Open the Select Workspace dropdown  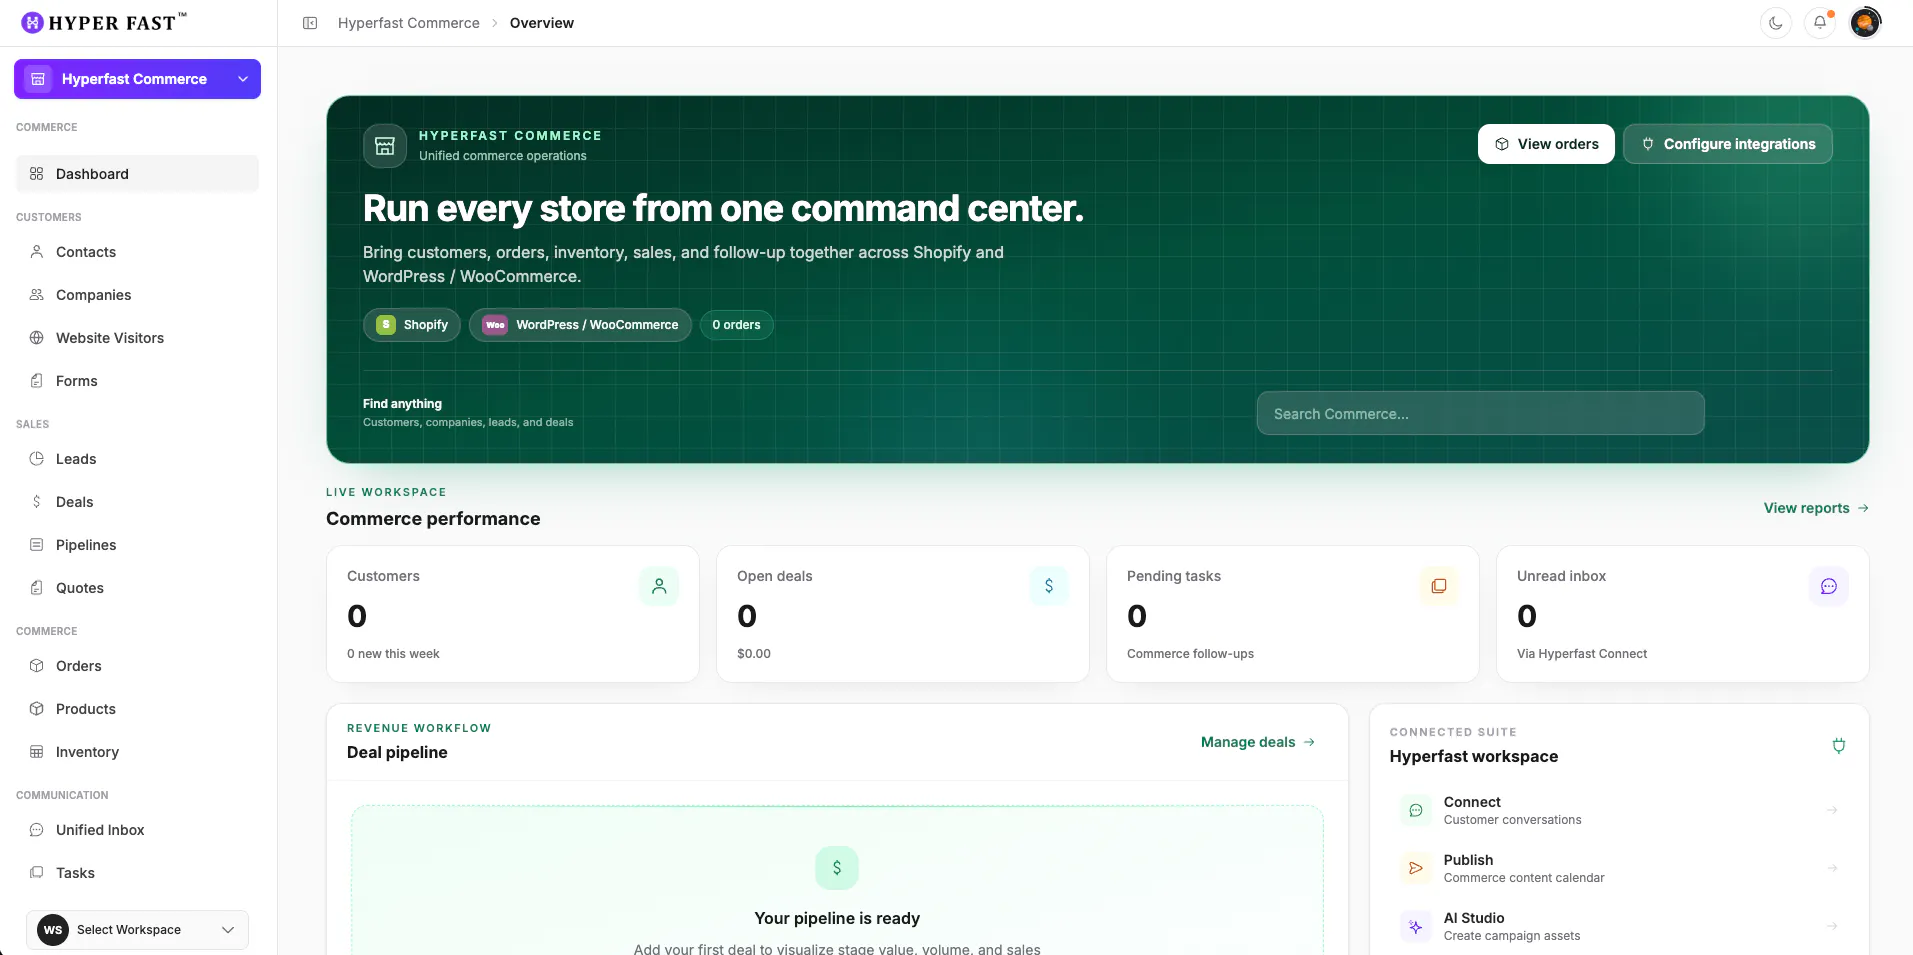pos(137,930)
